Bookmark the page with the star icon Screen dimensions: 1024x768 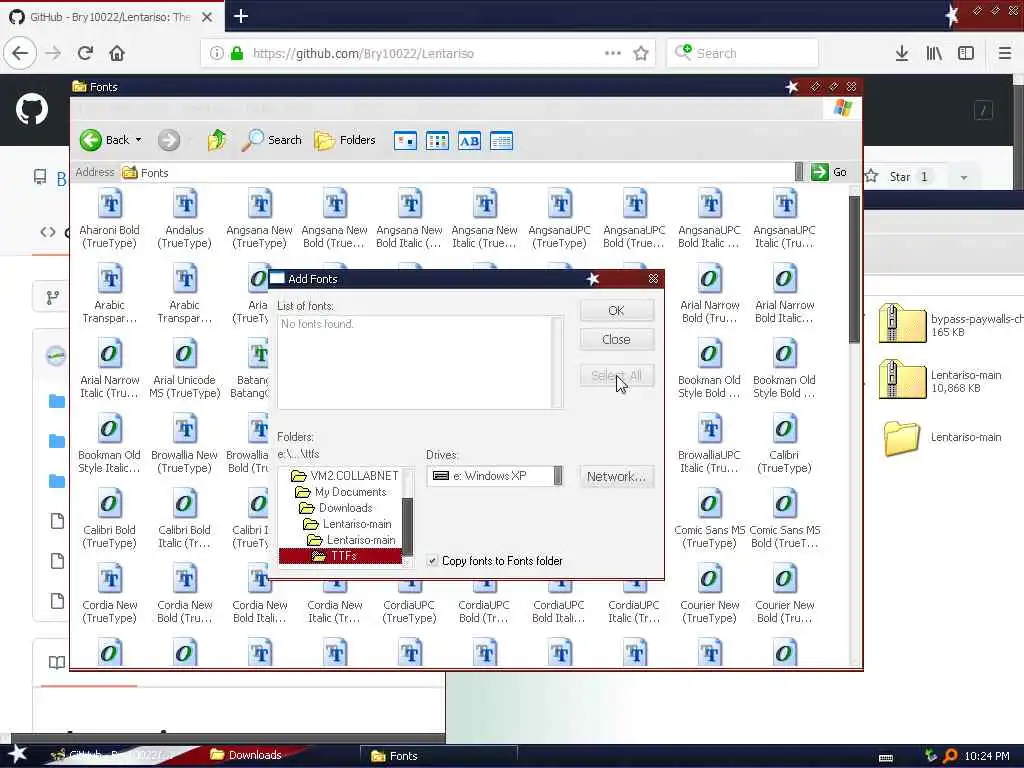[x=641, y=54]
